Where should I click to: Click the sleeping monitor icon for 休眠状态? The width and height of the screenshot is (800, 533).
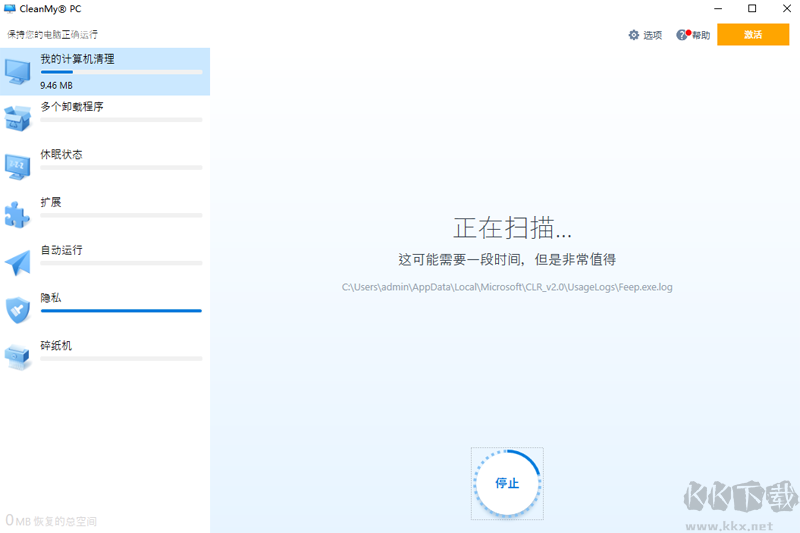tap(17, 166)
